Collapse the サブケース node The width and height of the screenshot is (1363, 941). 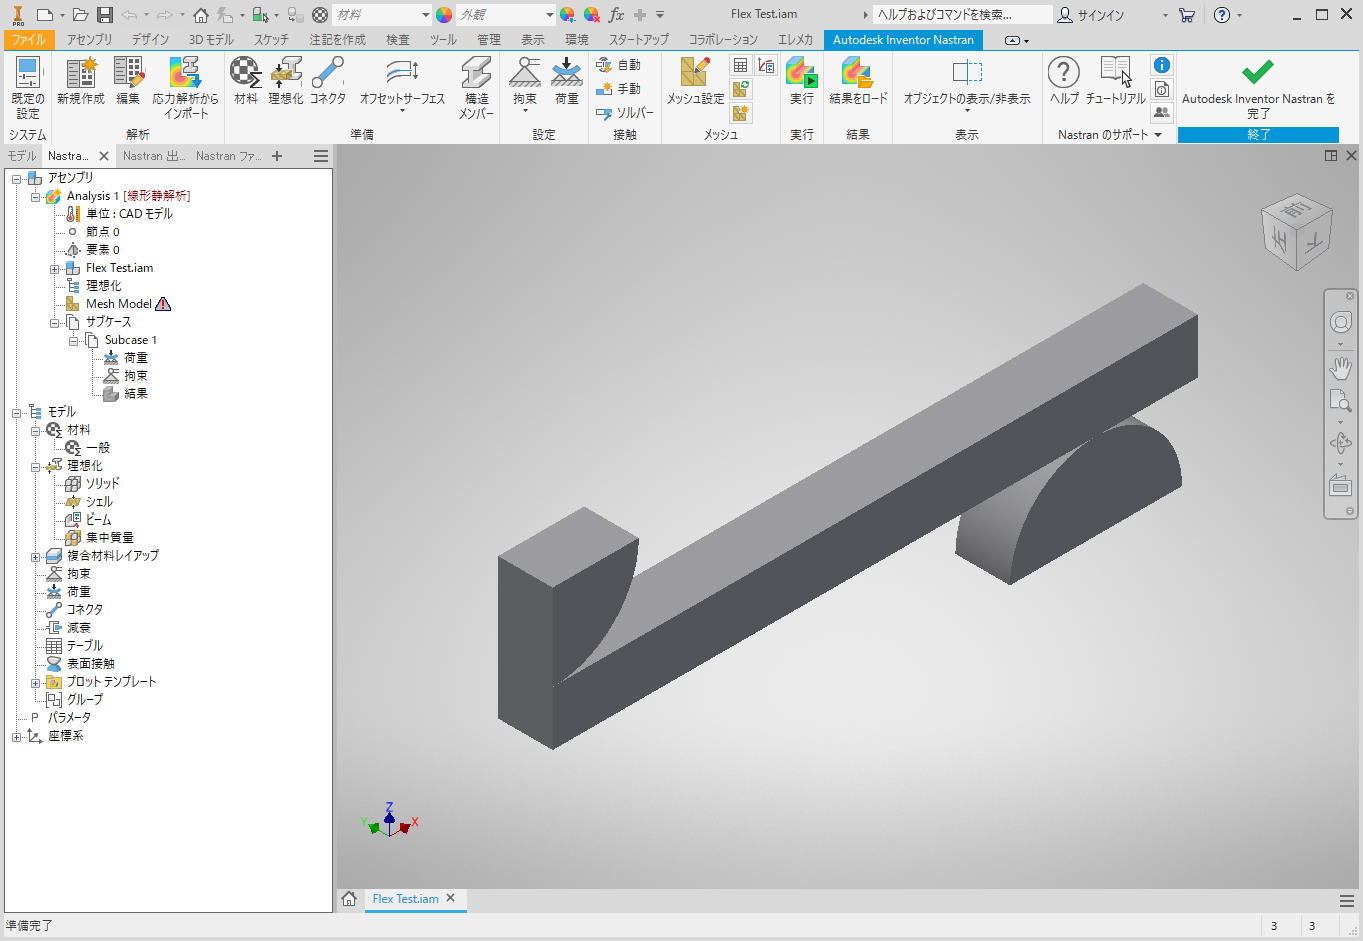click(55, 322)
